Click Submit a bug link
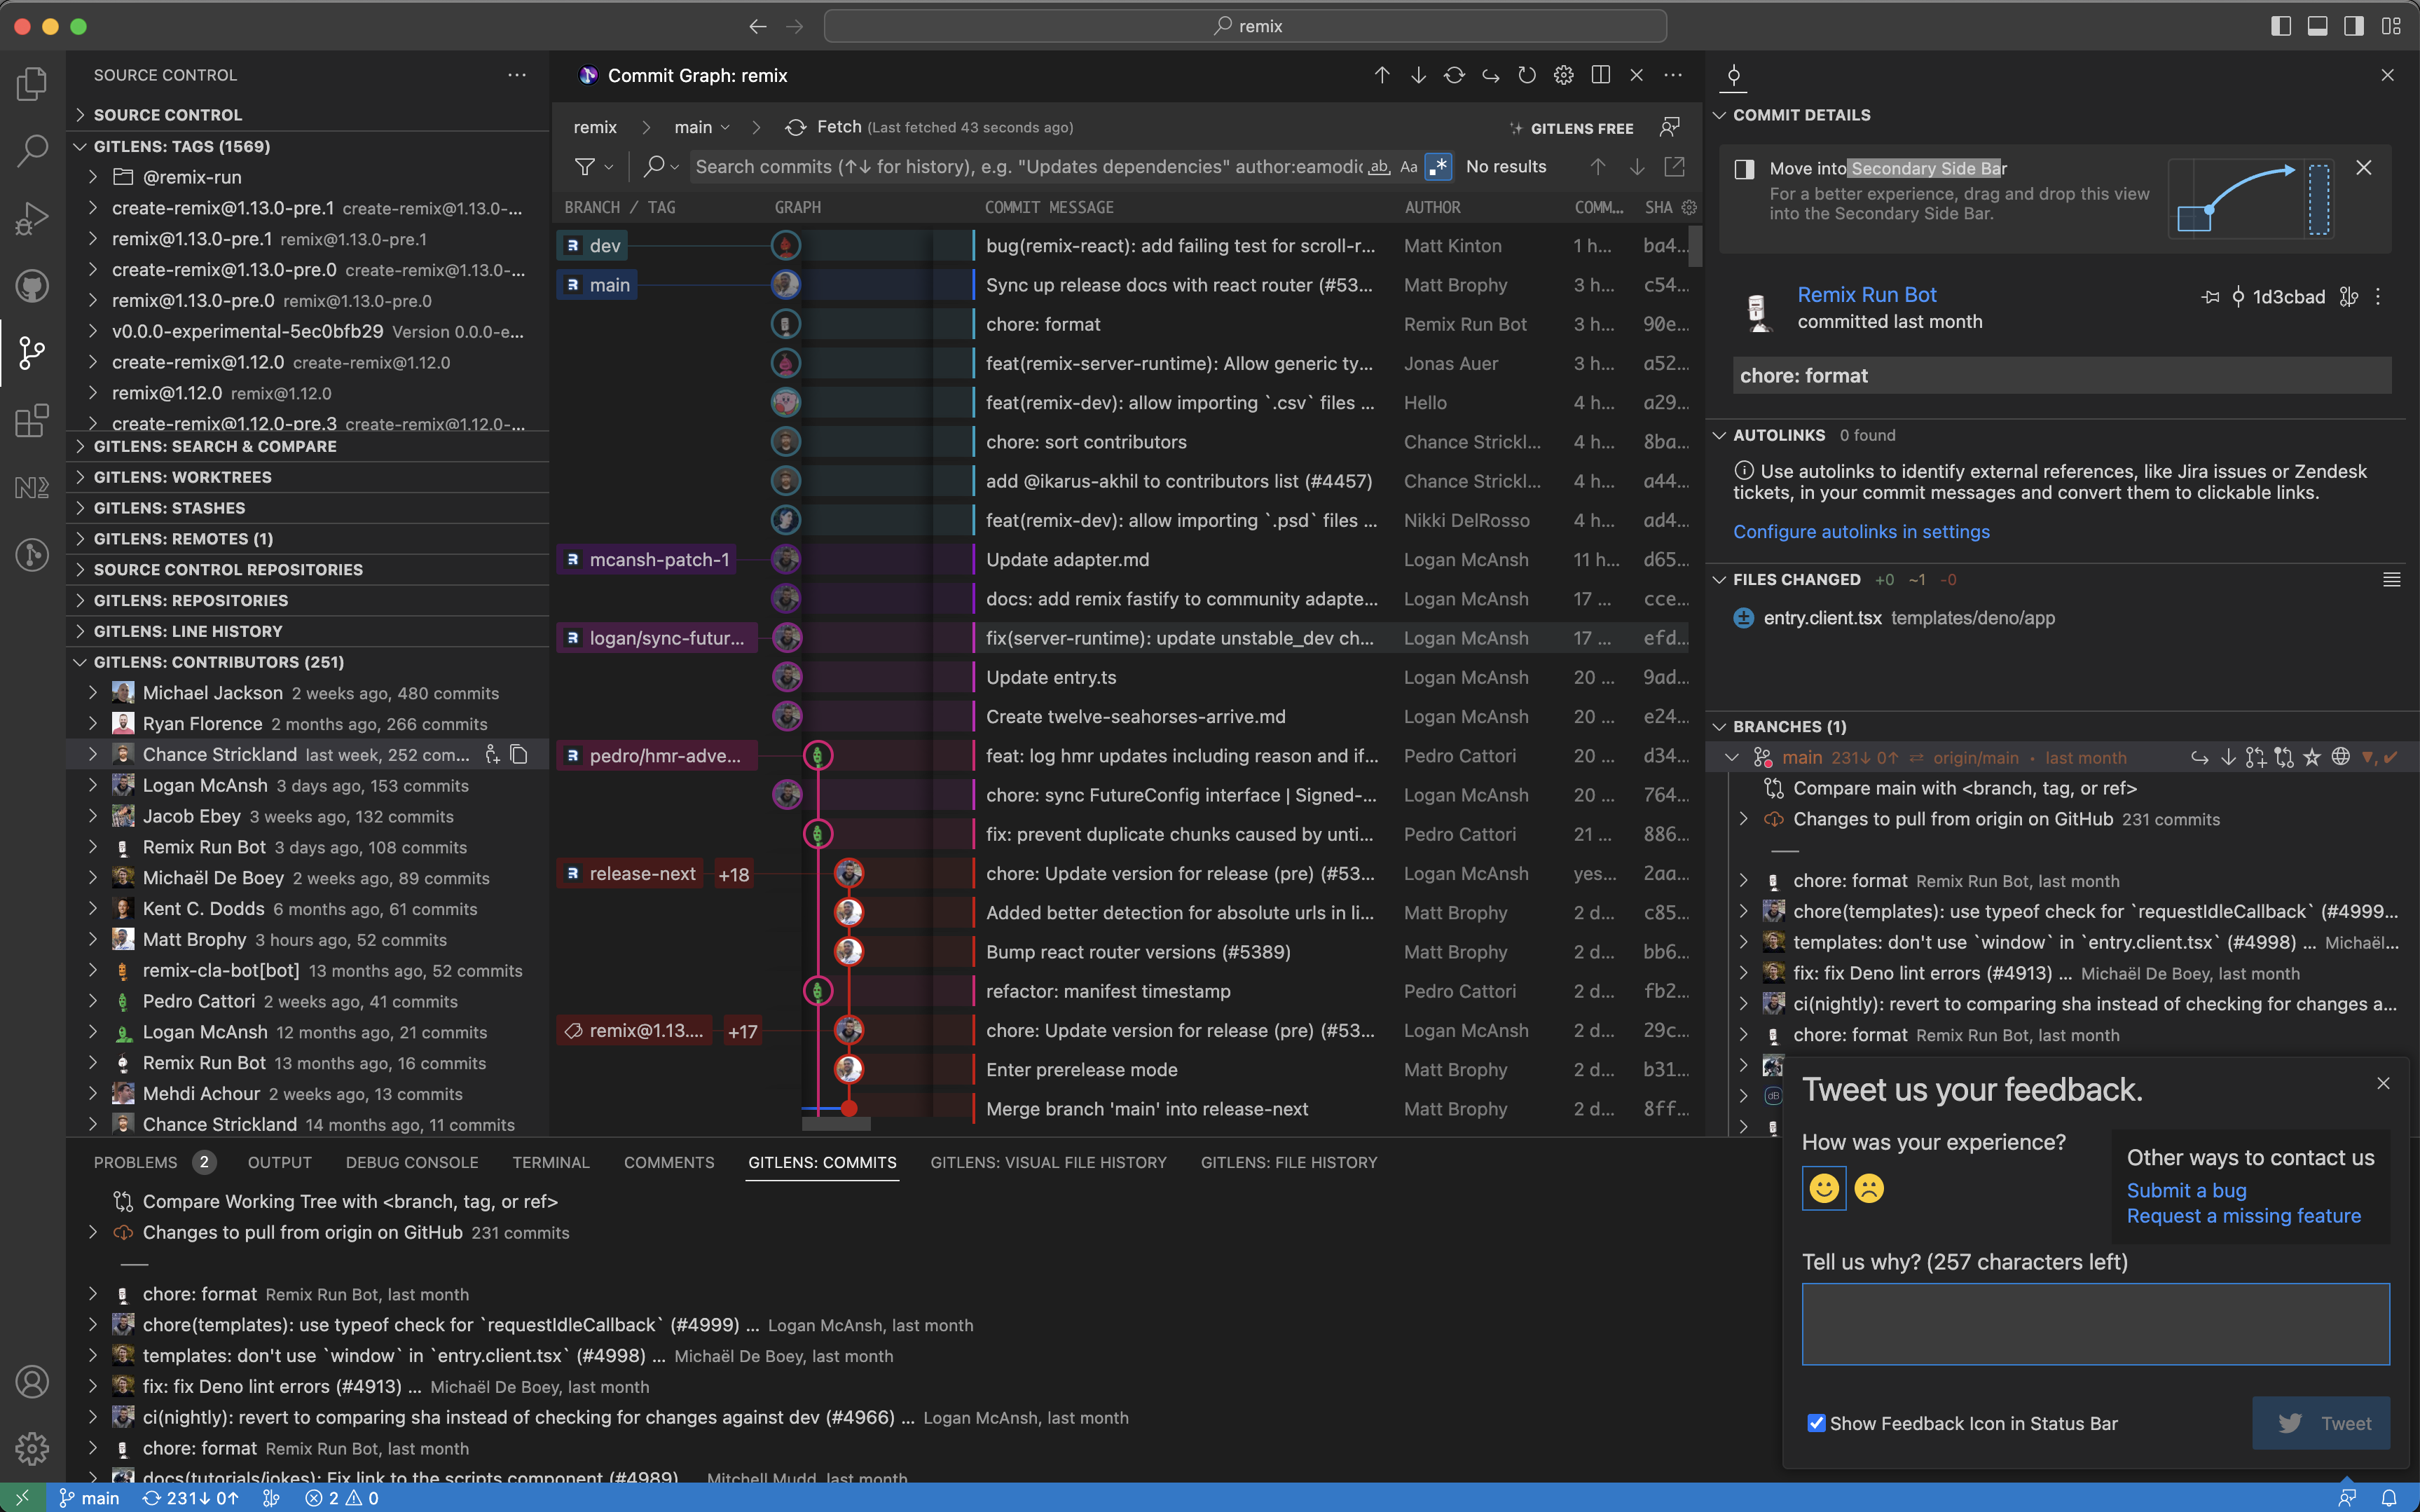 point(2186,1190)
